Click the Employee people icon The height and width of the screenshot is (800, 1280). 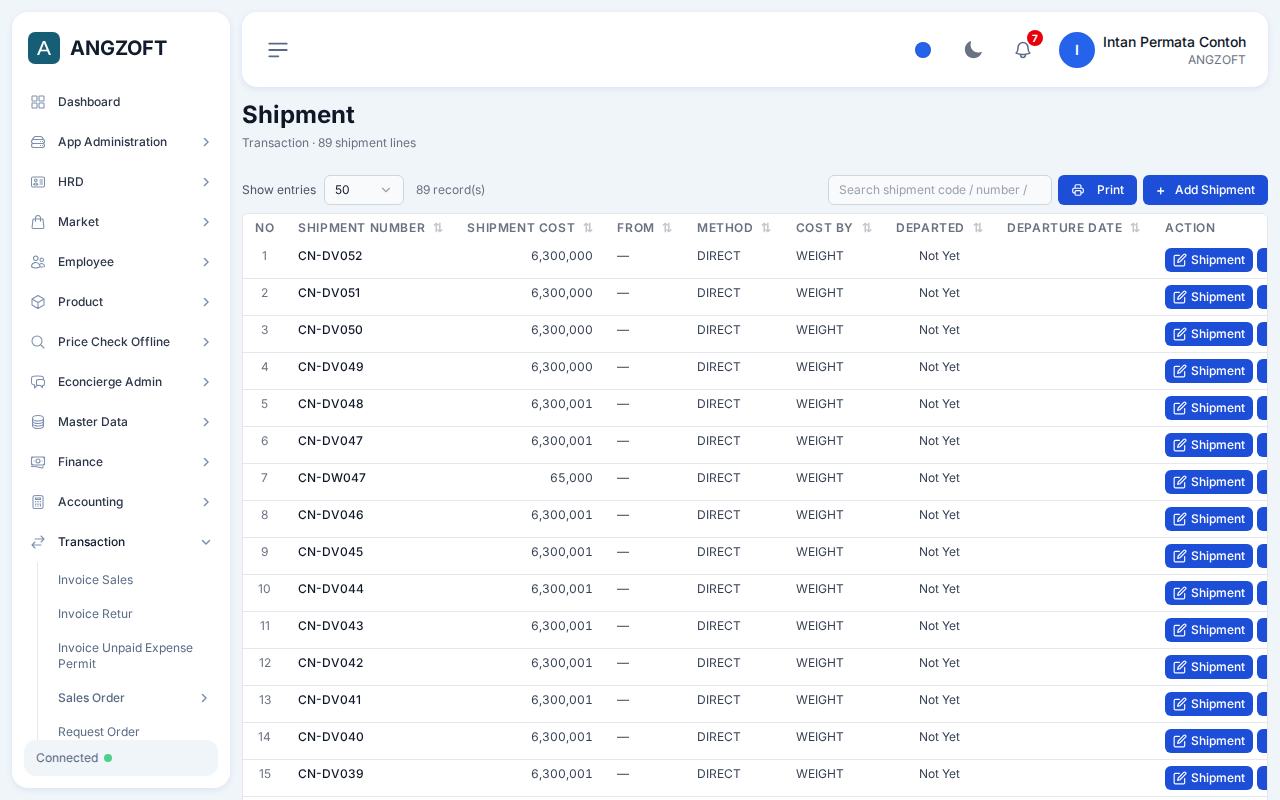tap(38, 262)
